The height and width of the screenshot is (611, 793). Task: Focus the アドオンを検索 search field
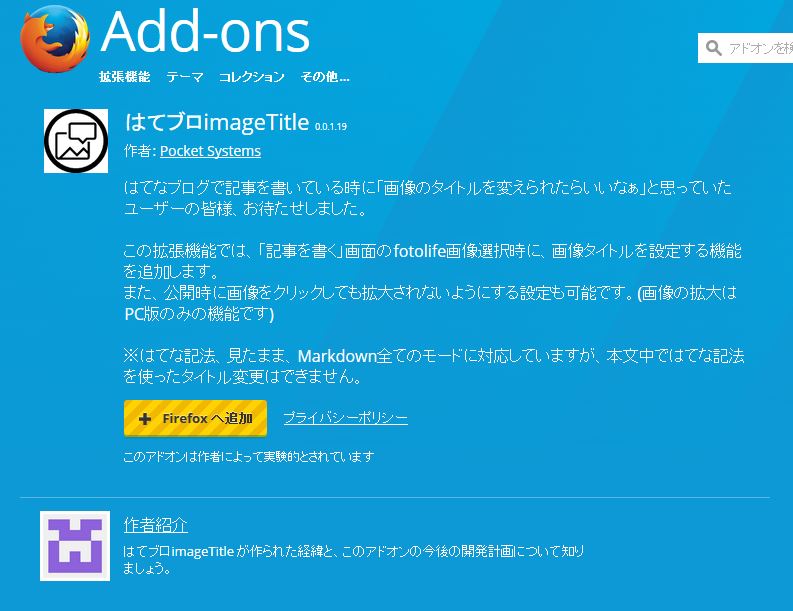tap(745, 48)
